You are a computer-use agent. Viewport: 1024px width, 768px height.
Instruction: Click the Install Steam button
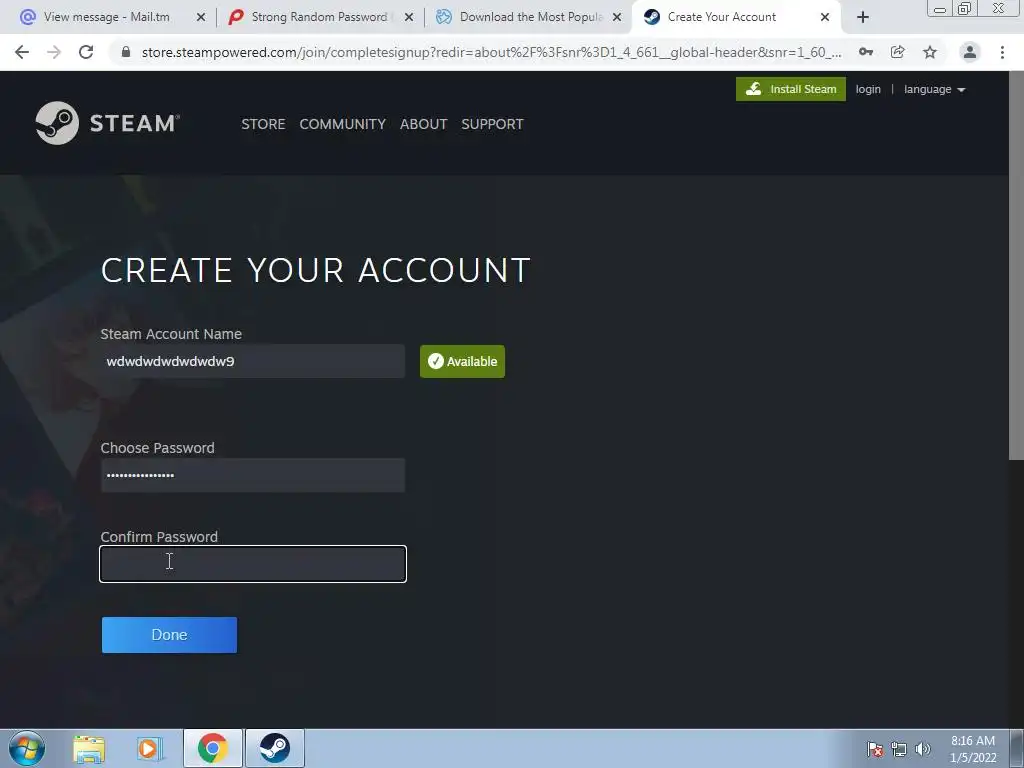click(x=790, y=89)
